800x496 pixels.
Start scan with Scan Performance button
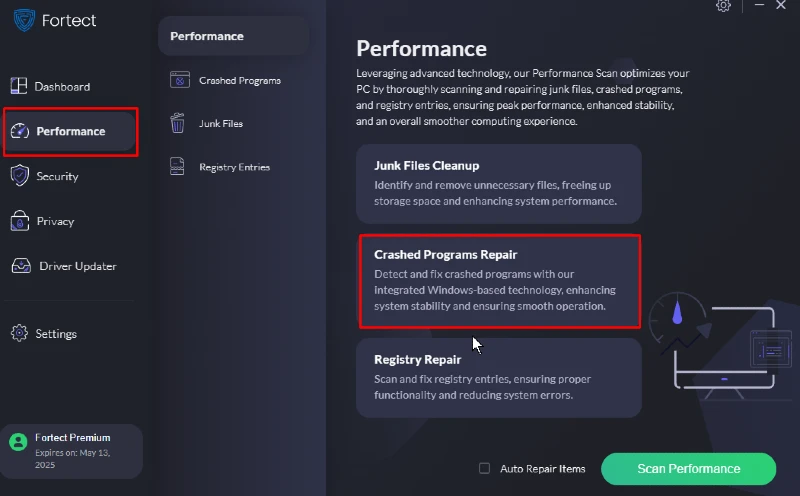(x=688, y=468)
